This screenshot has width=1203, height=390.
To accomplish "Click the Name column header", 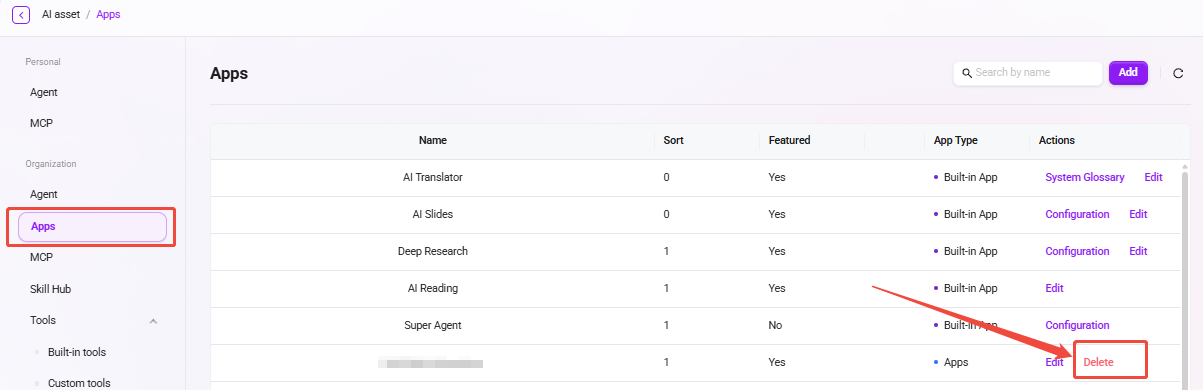I will (x=433, y=140).
